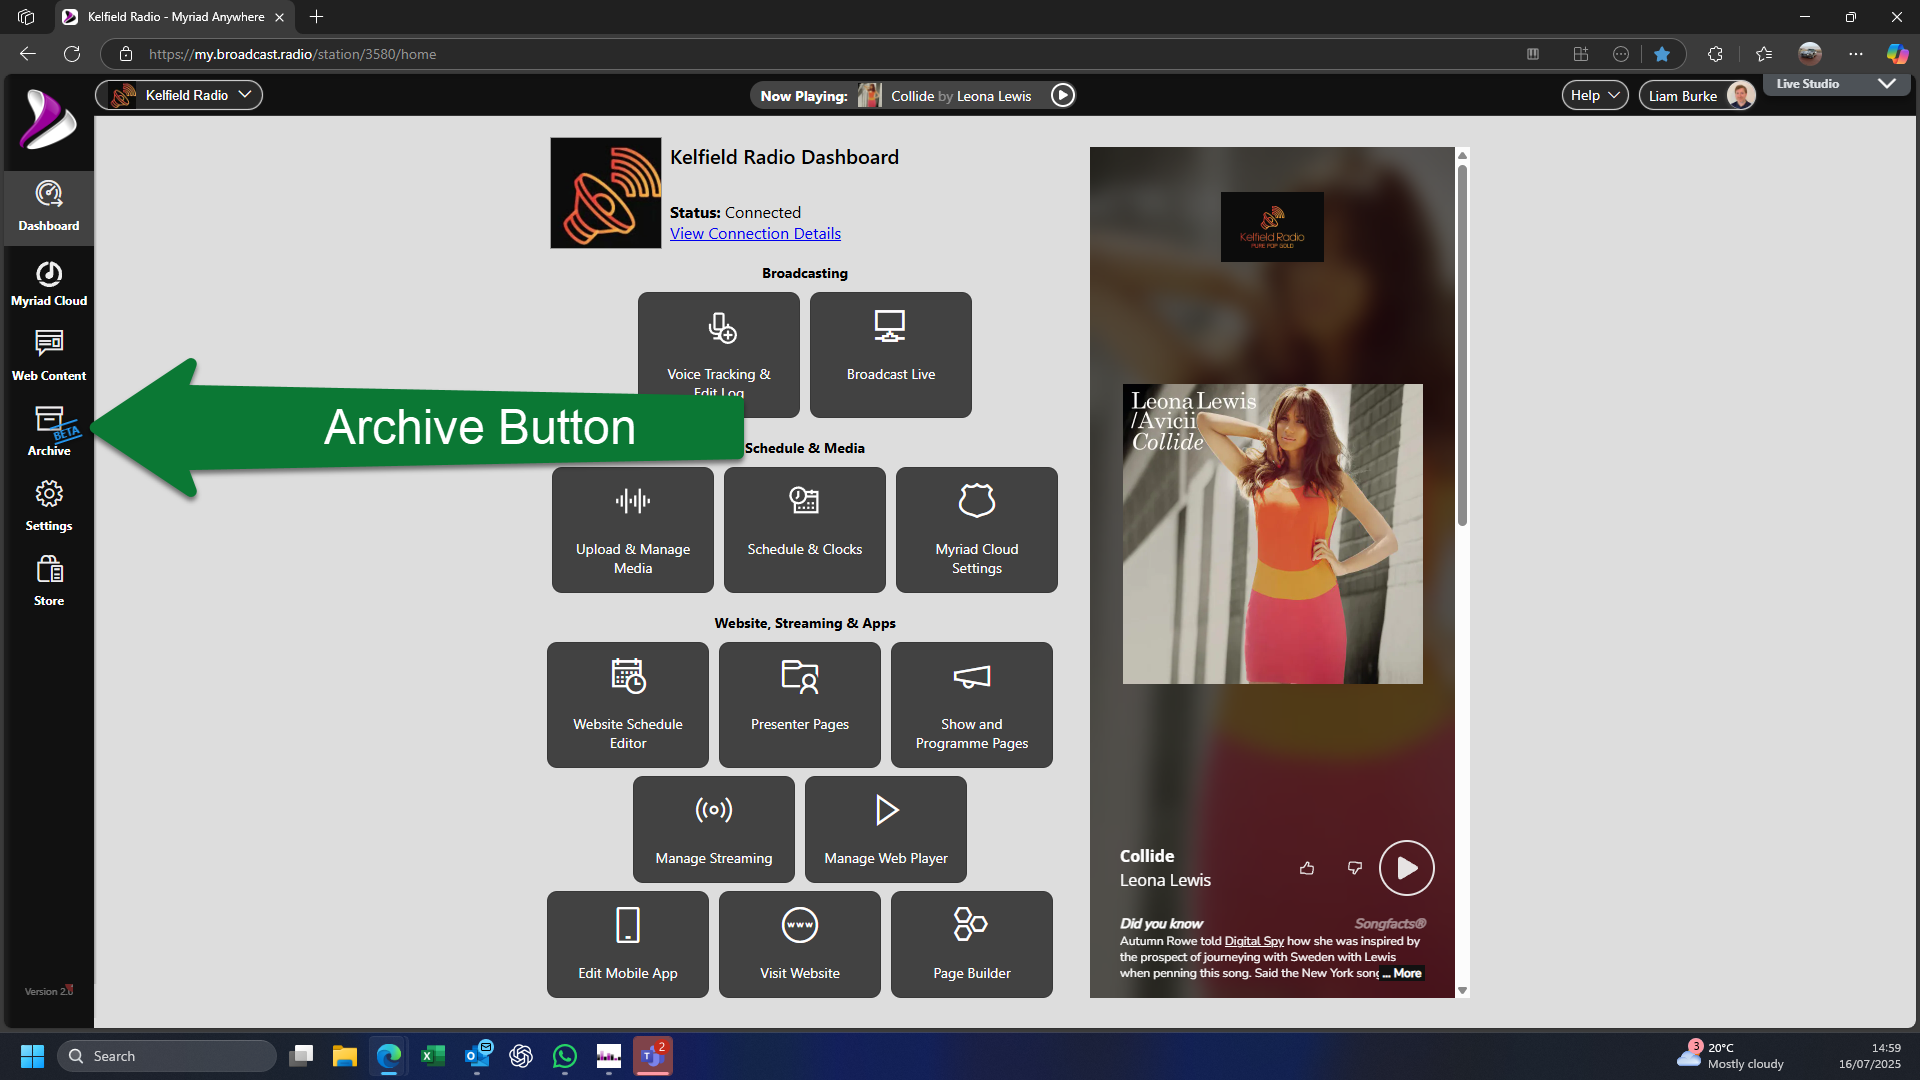Select the Kelfield Radio browser tab

175,17
